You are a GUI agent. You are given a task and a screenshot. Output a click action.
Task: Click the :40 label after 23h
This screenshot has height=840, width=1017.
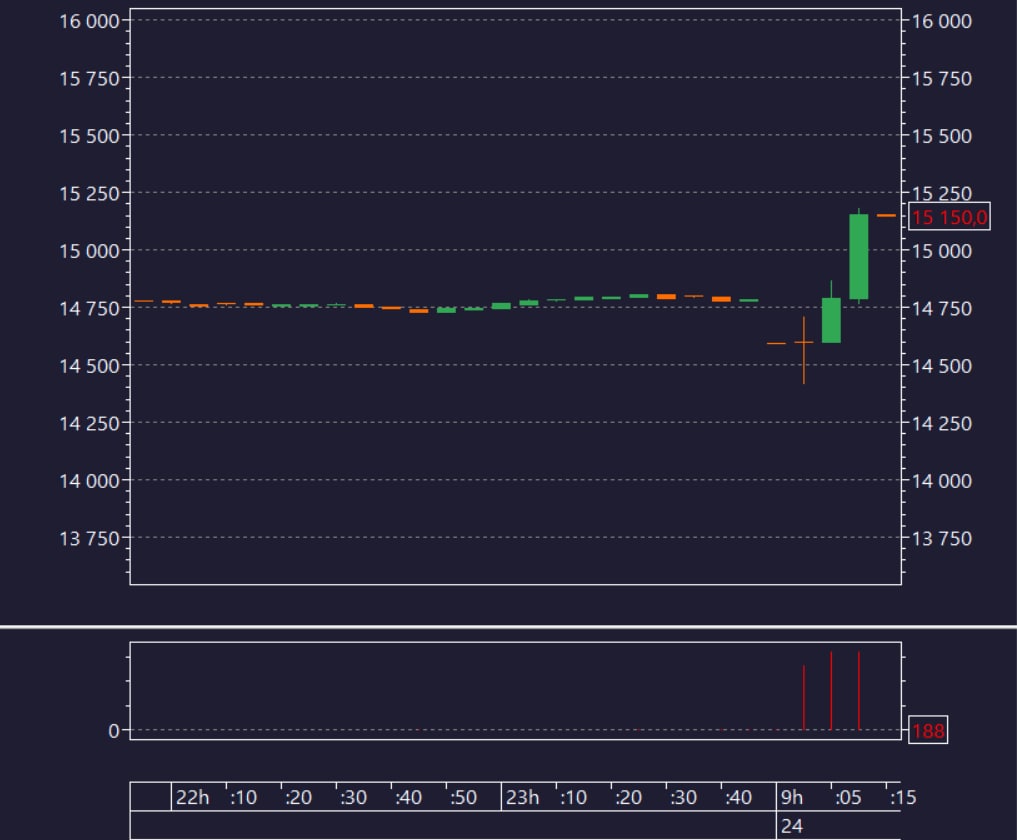point(738,797)
